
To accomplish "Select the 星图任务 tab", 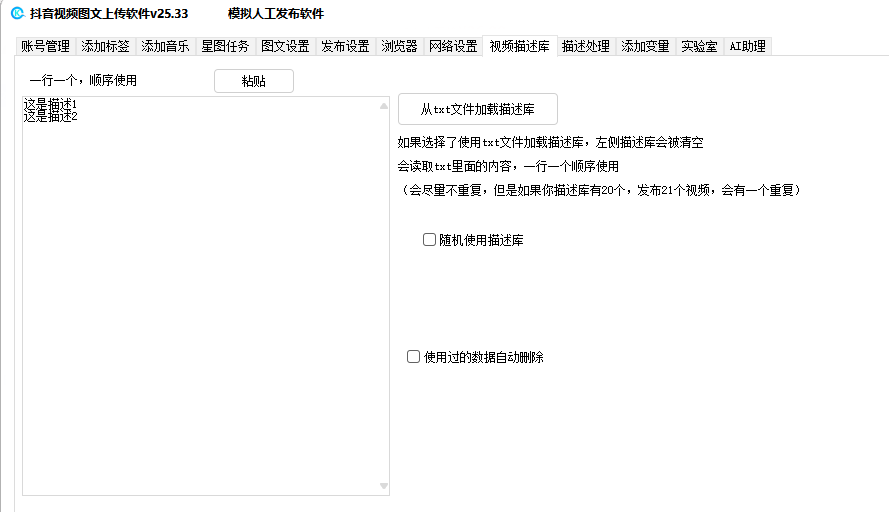I will point(226,46).
